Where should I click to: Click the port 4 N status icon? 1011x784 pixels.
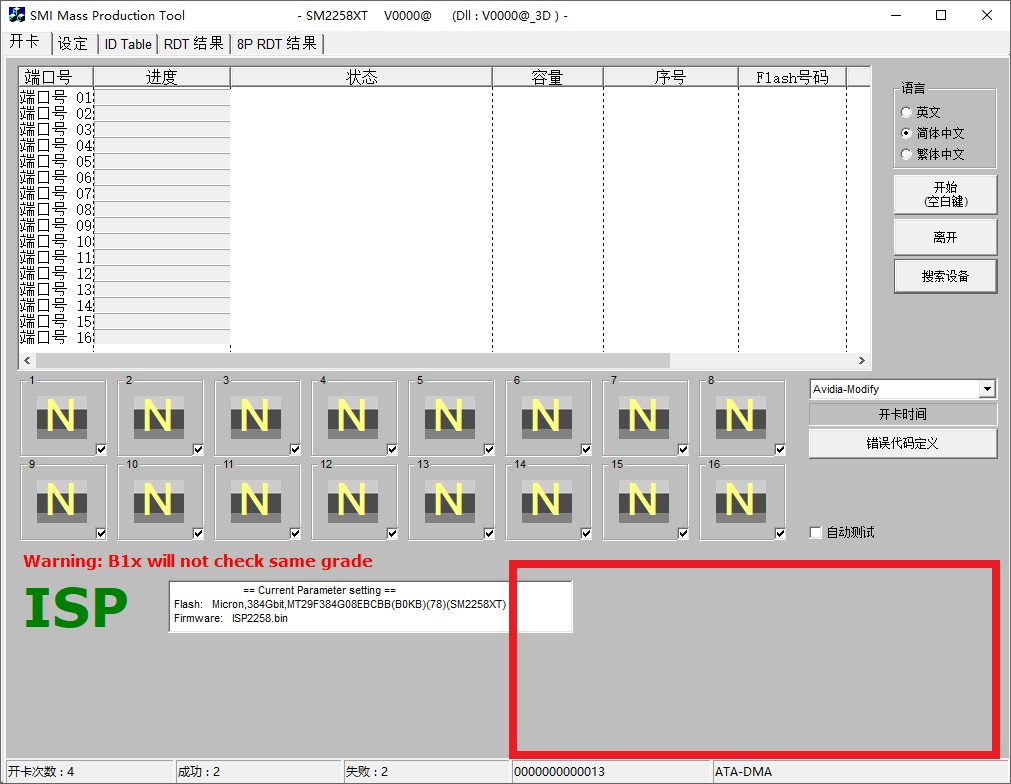[x=352, y=416]
